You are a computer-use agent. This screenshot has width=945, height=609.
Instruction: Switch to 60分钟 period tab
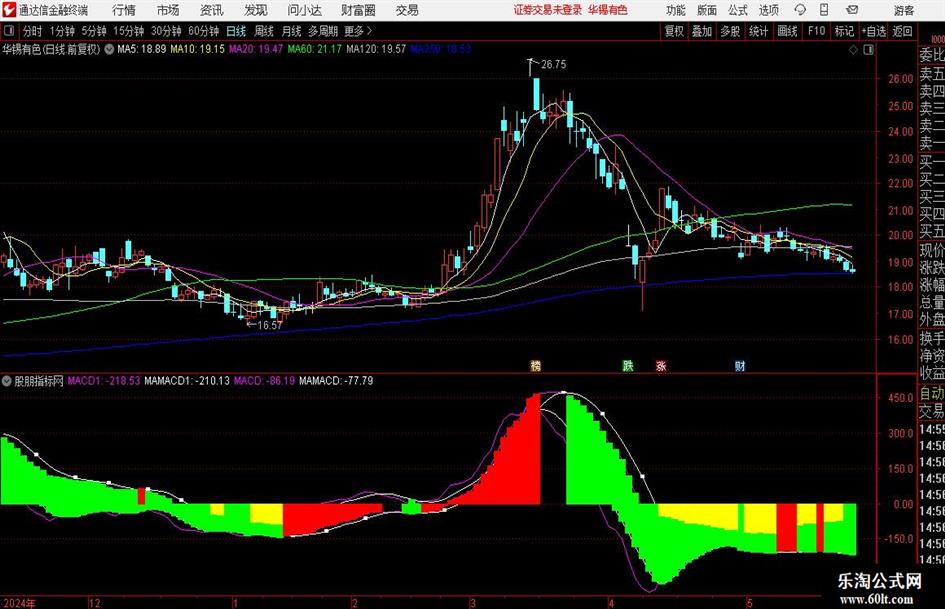coord(203,31)
